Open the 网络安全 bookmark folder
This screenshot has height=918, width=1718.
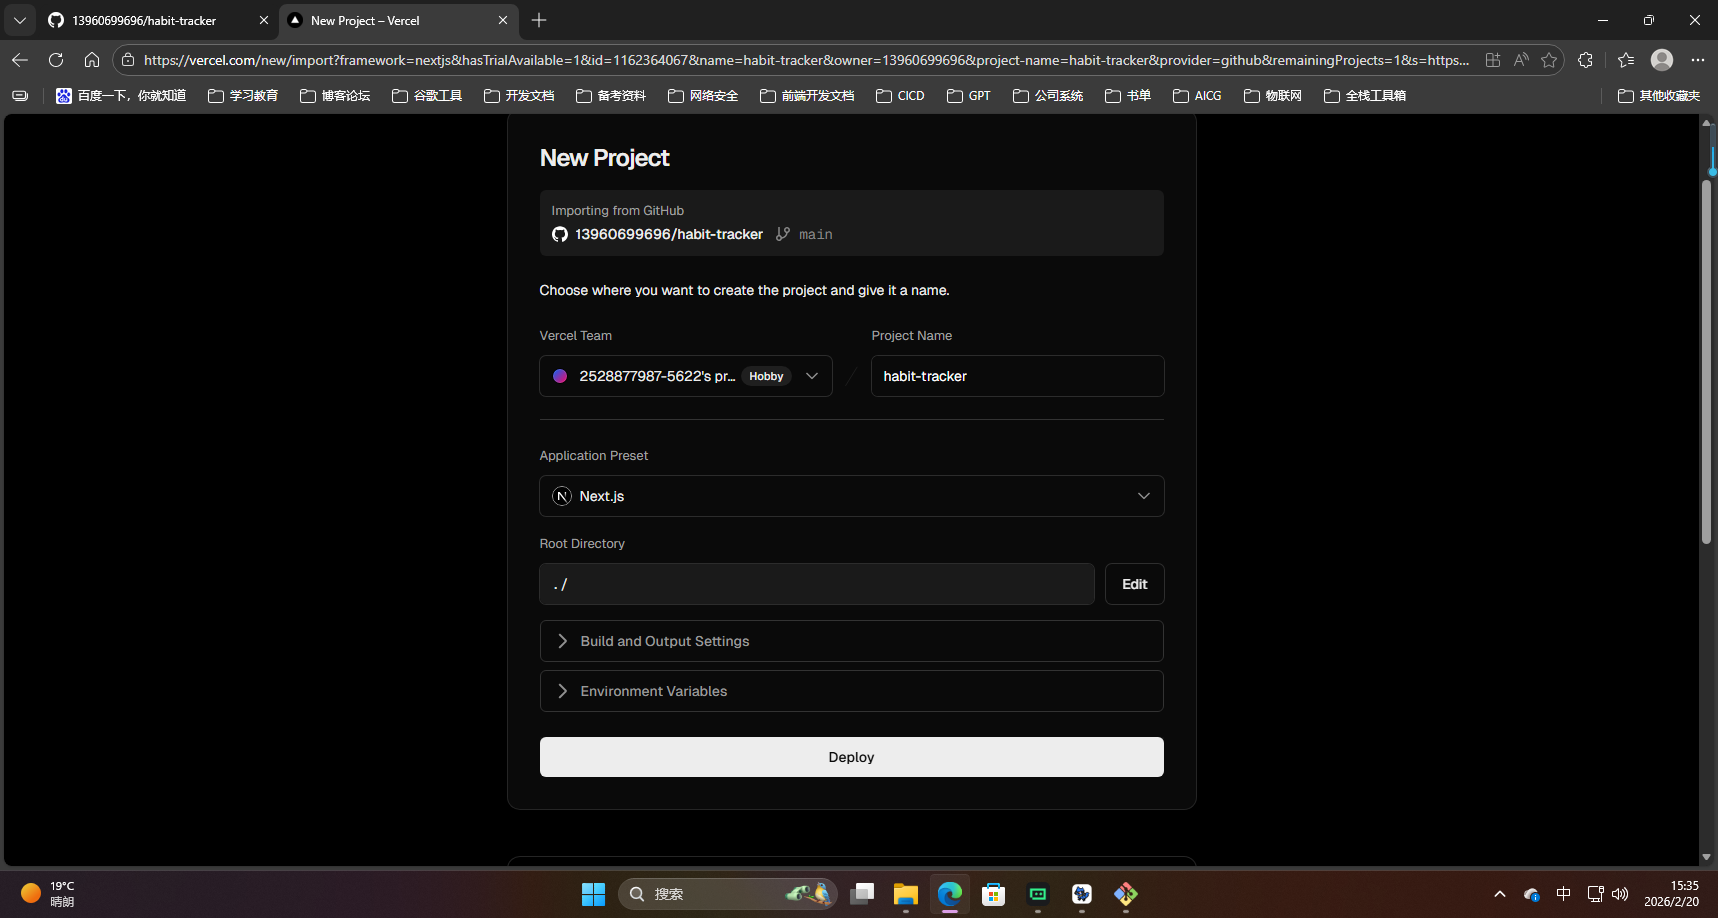(703, 96)
